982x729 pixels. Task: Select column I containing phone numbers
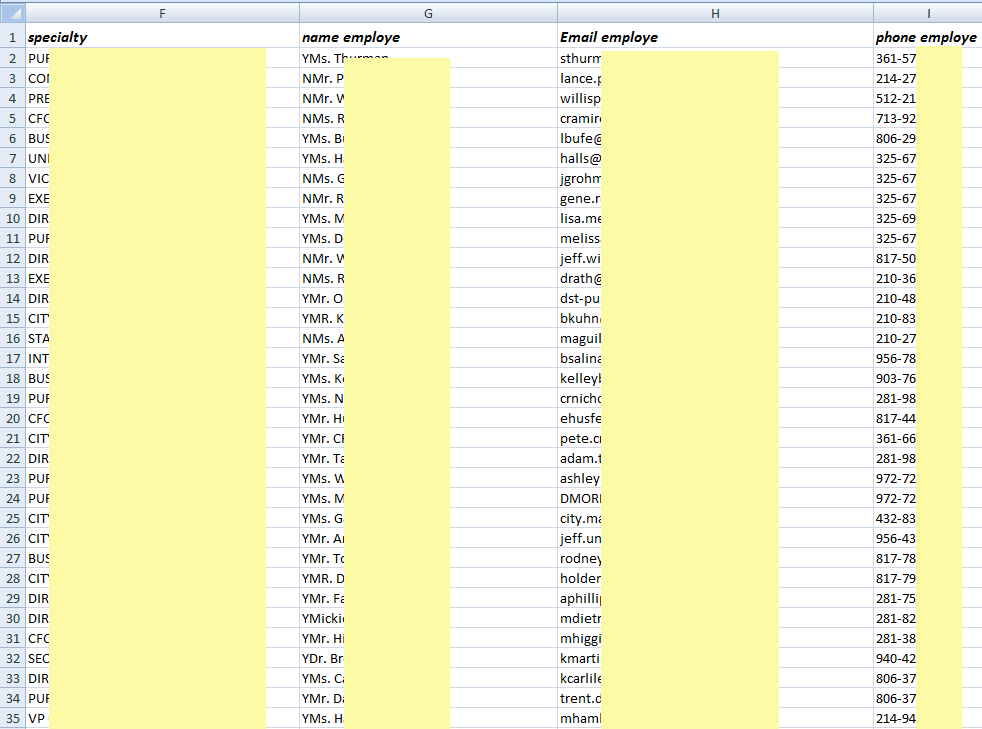(928, 13)
